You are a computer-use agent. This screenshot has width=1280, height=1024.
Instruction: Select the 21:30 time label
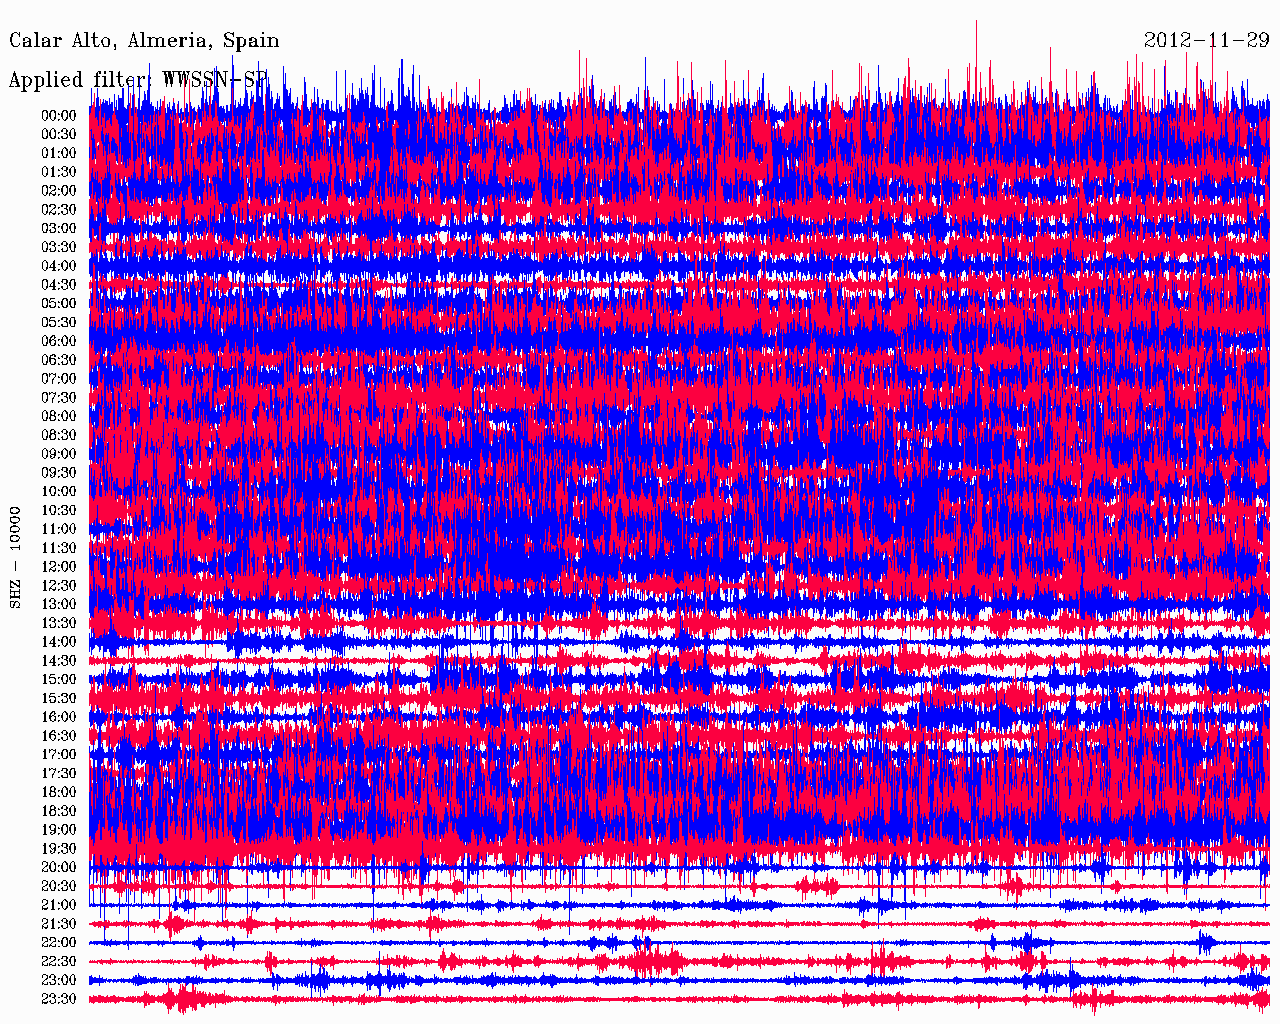pyautogui.click(x=59, y=923)
